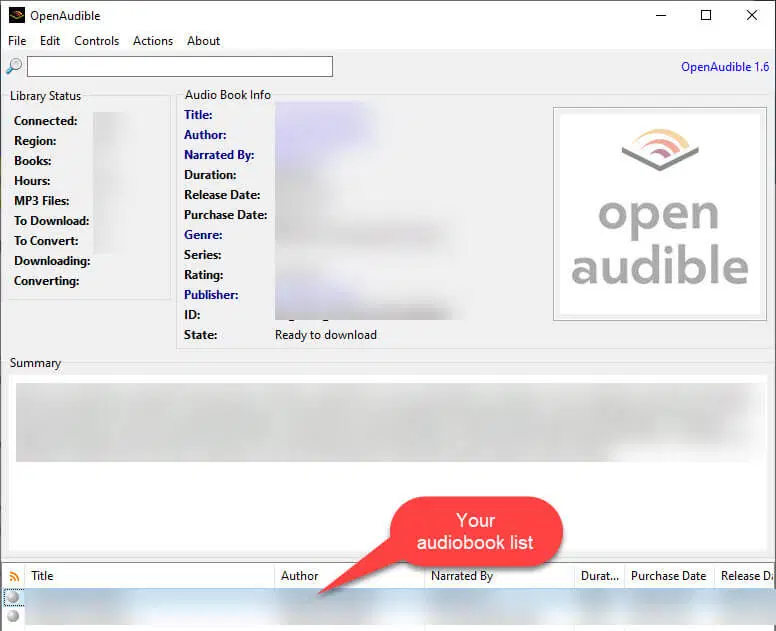Sort list by Title column header
The height and width of the screenshot is (631, 776).
tap(150, 576)
